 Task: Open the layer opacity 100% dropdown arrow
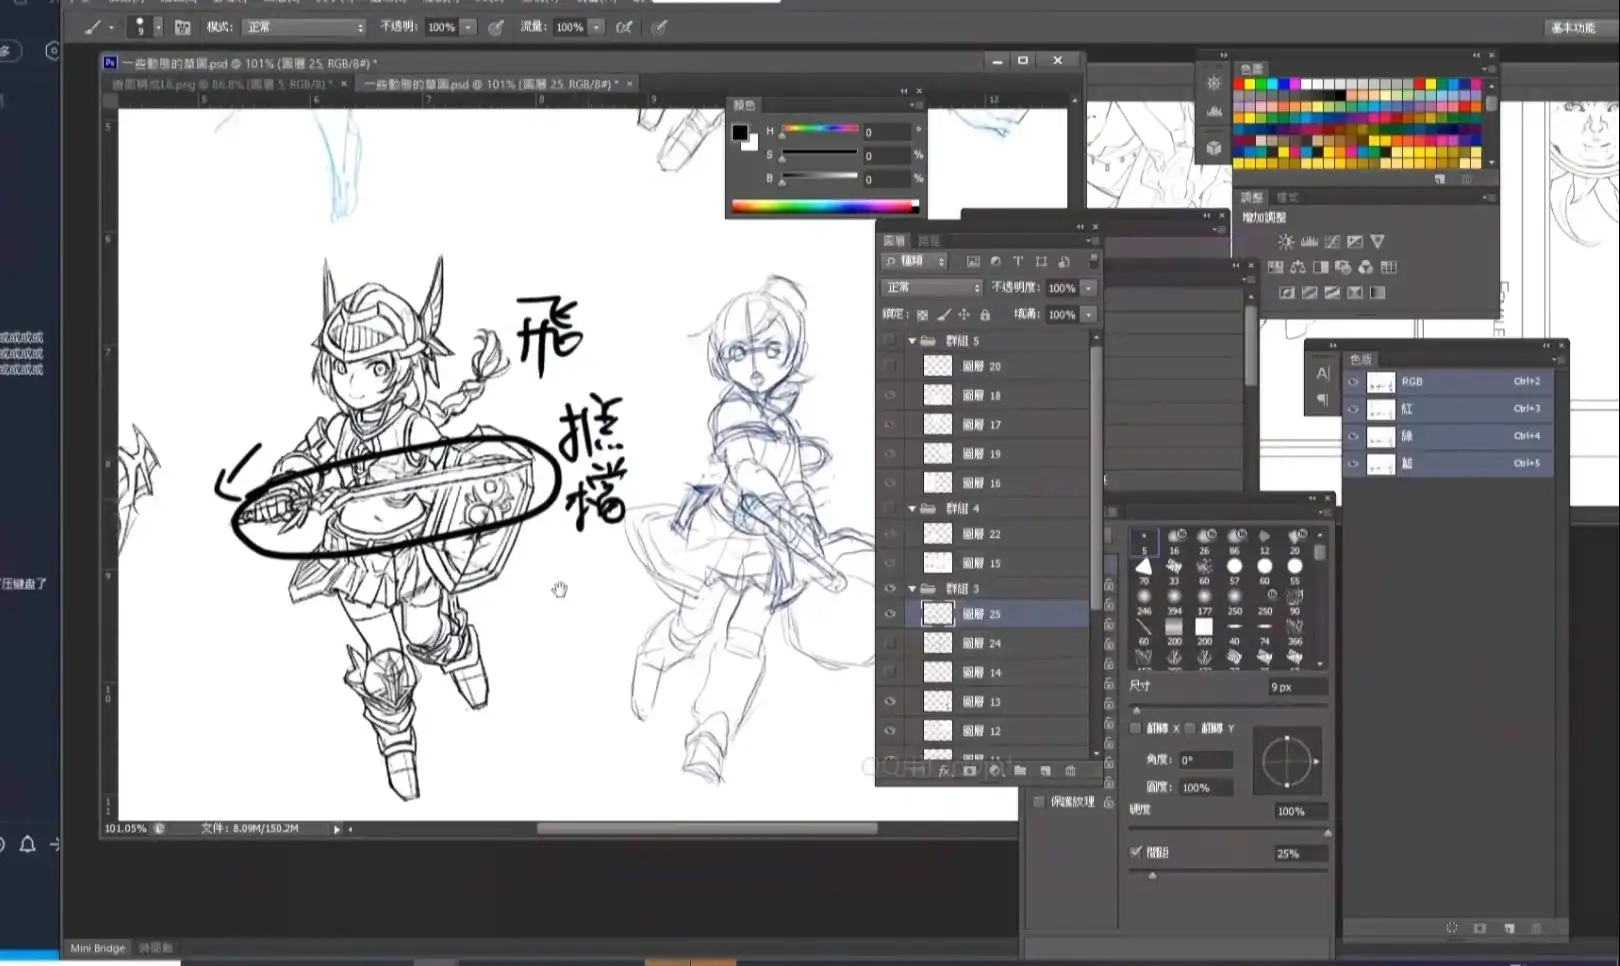[x=1089, y=288]
